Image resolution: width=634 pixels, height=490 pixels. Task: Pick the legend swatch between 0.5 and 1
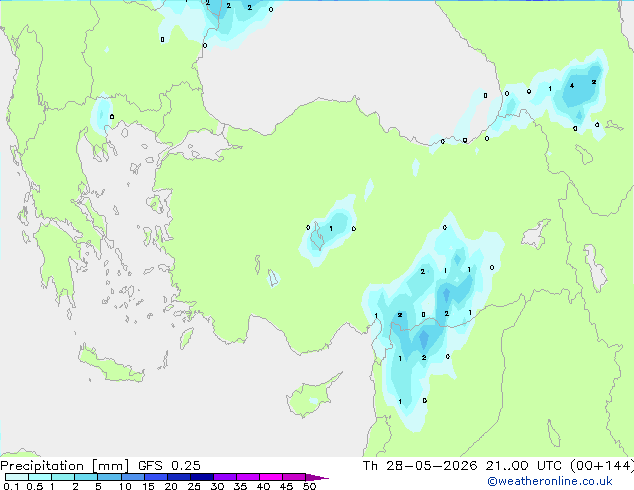point(40,477)
